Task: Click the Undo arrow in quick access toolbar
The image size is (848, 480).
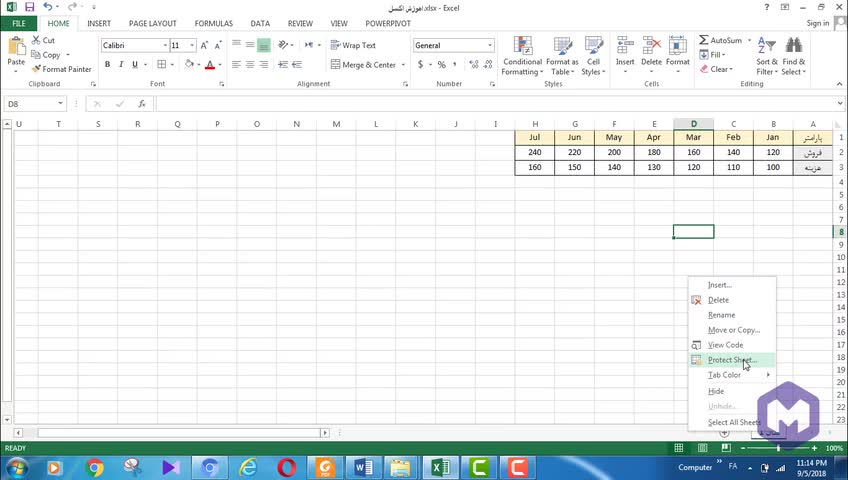Action: click(48, 7)
